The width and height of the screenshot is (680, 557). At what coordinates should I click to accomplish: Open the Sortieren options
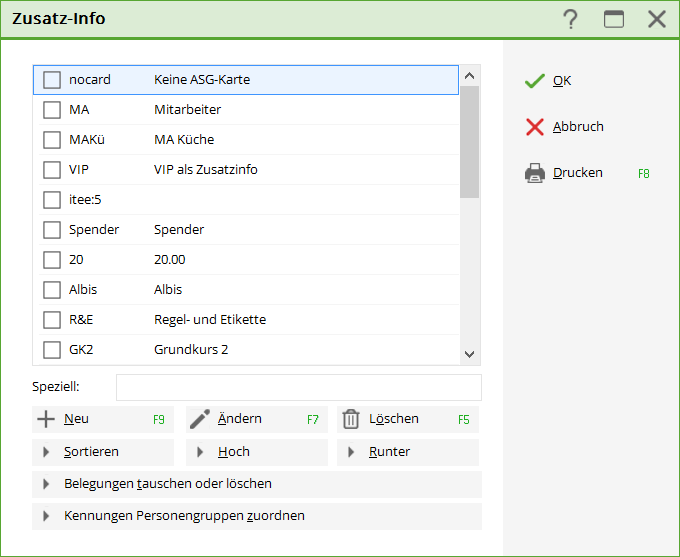click(x=102, y=452)
